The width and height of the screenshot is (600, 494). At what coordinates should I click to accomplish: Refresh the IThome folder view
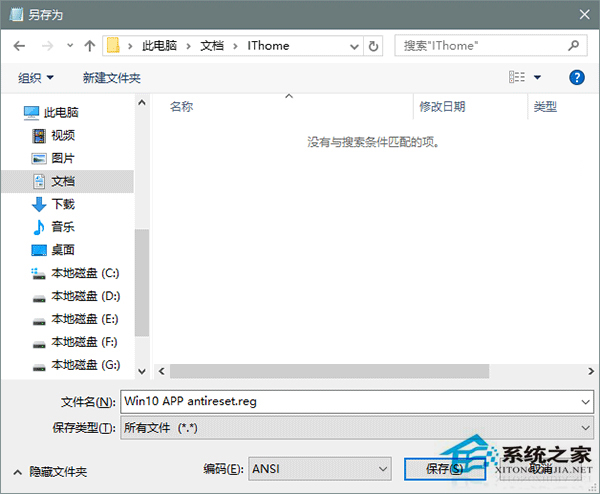pyautogui.click(x=373, y=46)
